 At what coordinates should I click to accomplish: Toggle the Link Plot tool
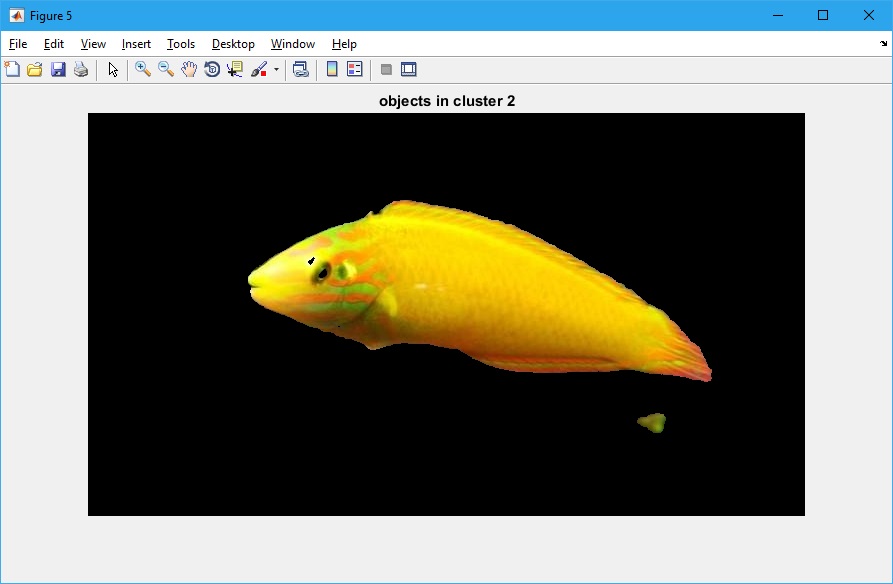pos(300,69)
